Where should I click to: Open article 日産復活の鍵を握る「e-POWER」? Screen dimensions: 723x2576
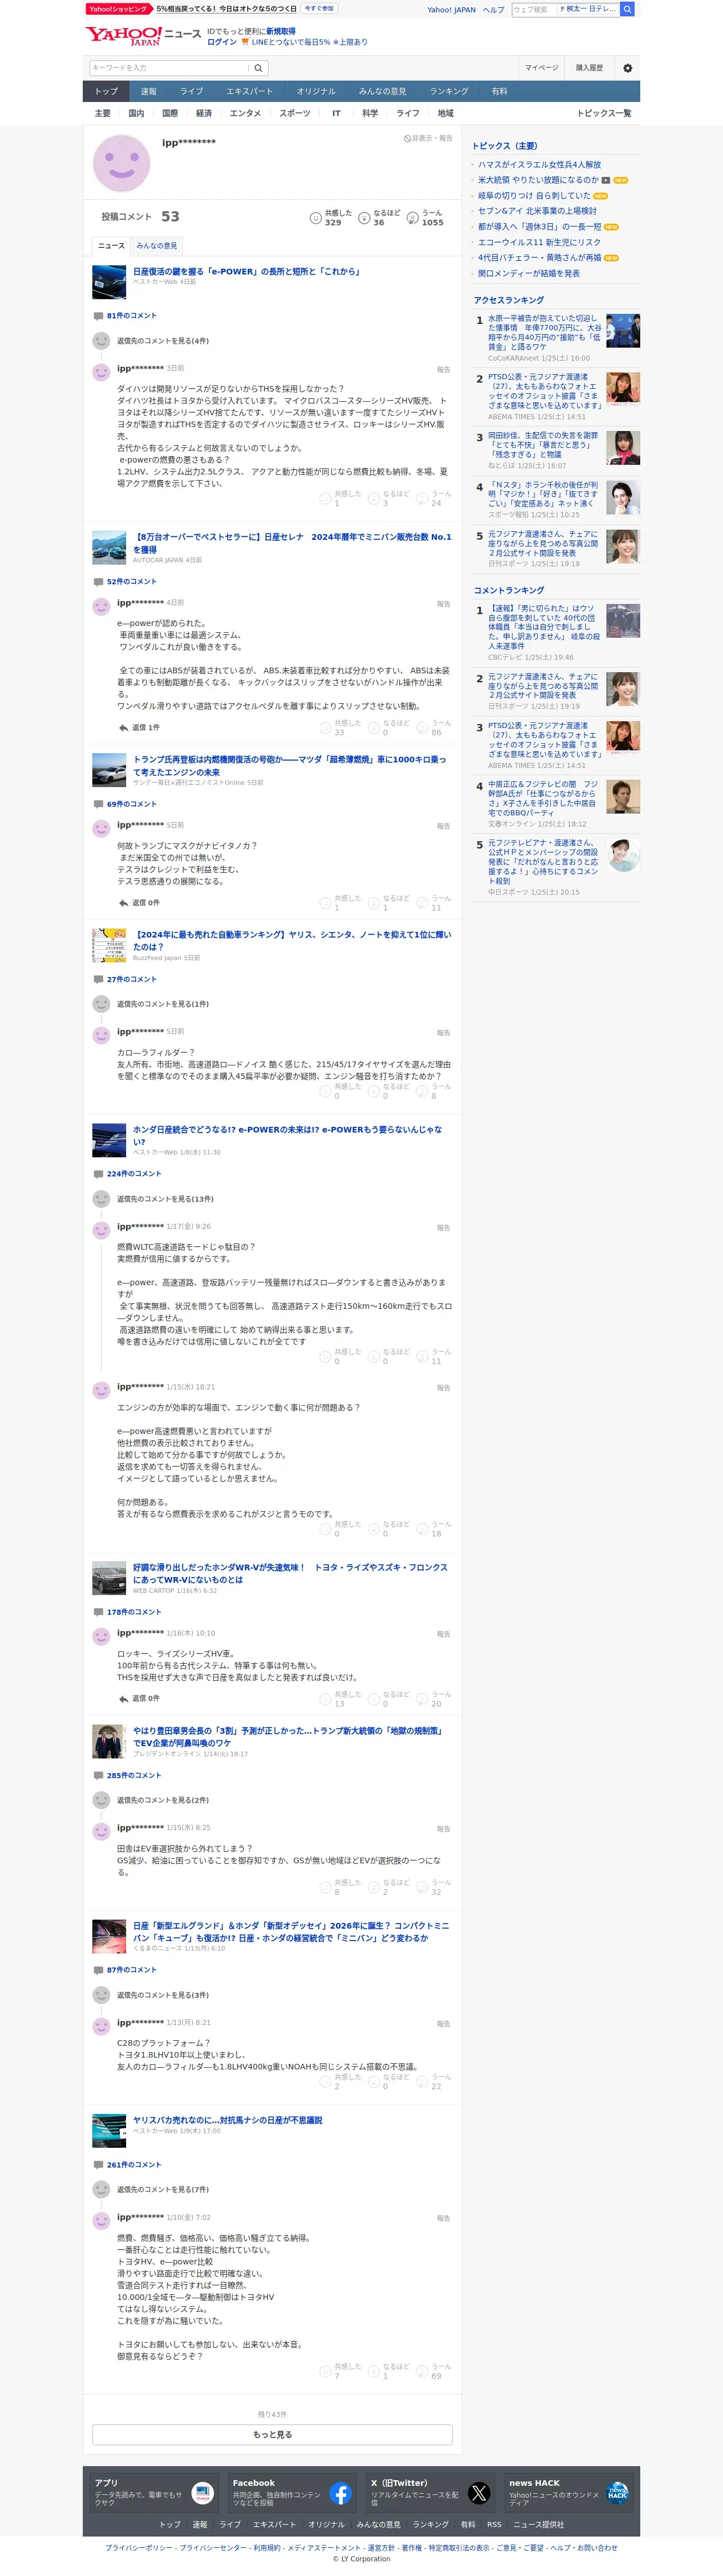point(246,271)
